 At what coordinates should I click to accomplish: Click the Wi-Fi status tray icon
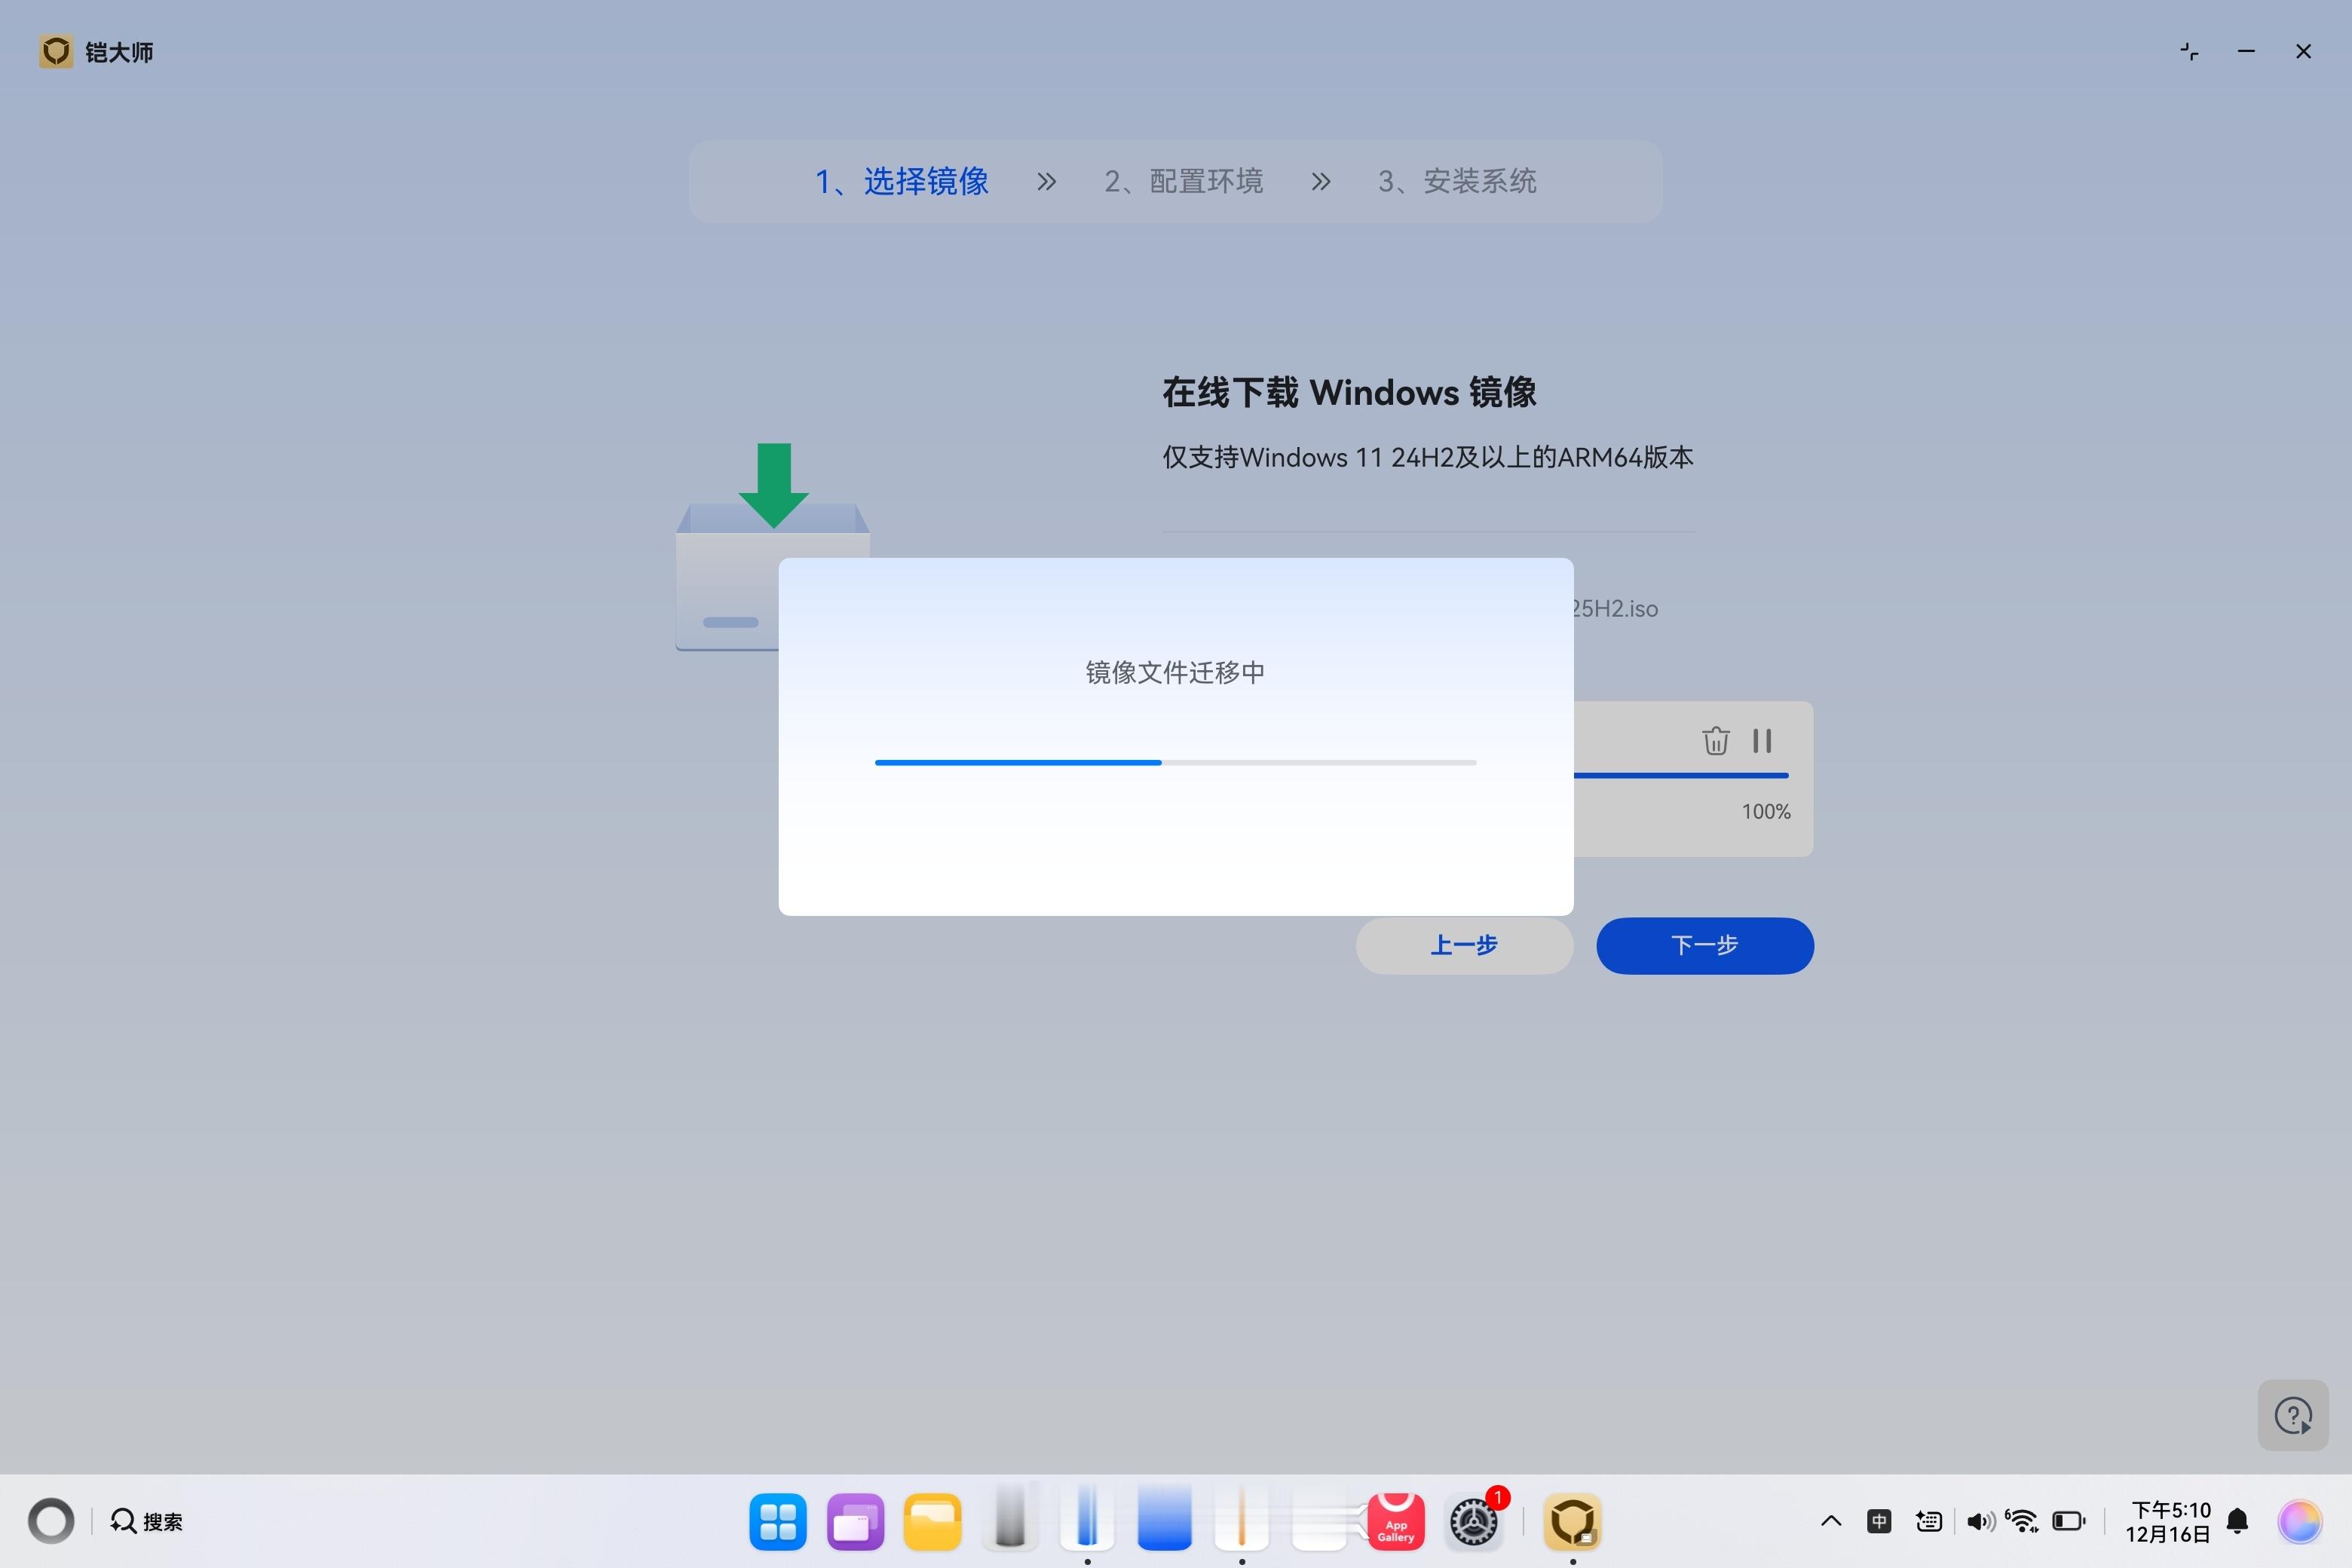coord(2023,1522)
